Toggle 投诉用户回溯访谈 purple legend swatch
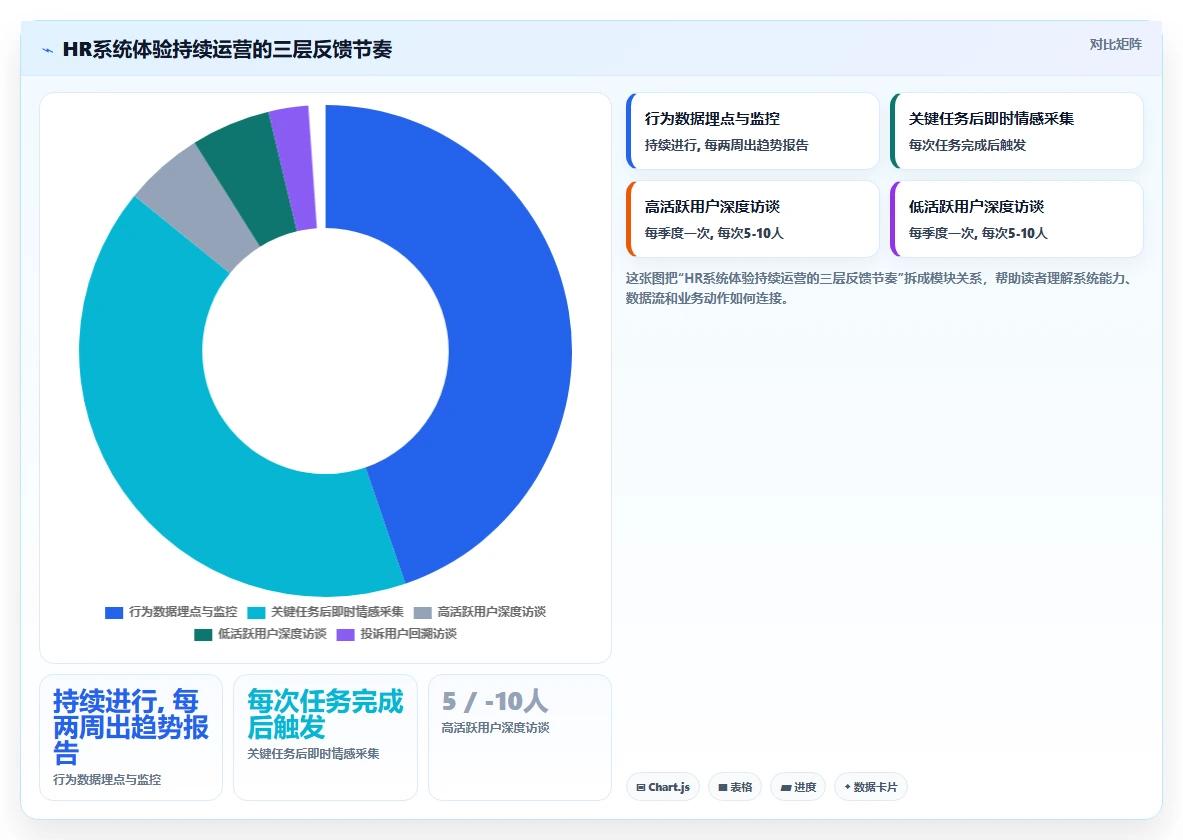Viewport: 1183px width, 840px height. [x=346, y=635]
